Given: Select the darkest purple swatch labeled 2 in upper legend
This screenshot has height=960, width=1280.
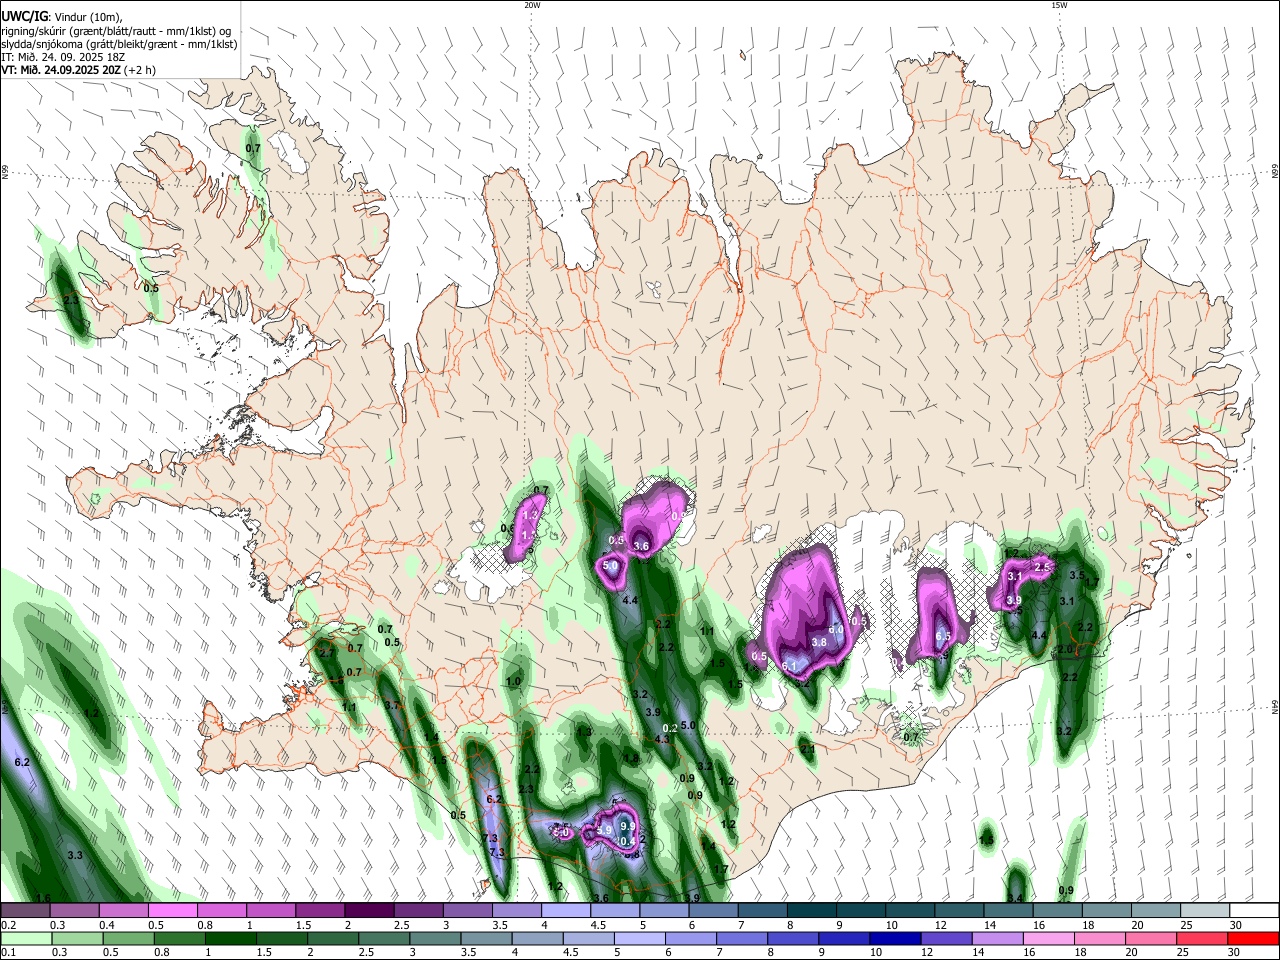Looking at the screenshot, I should 369,910.
